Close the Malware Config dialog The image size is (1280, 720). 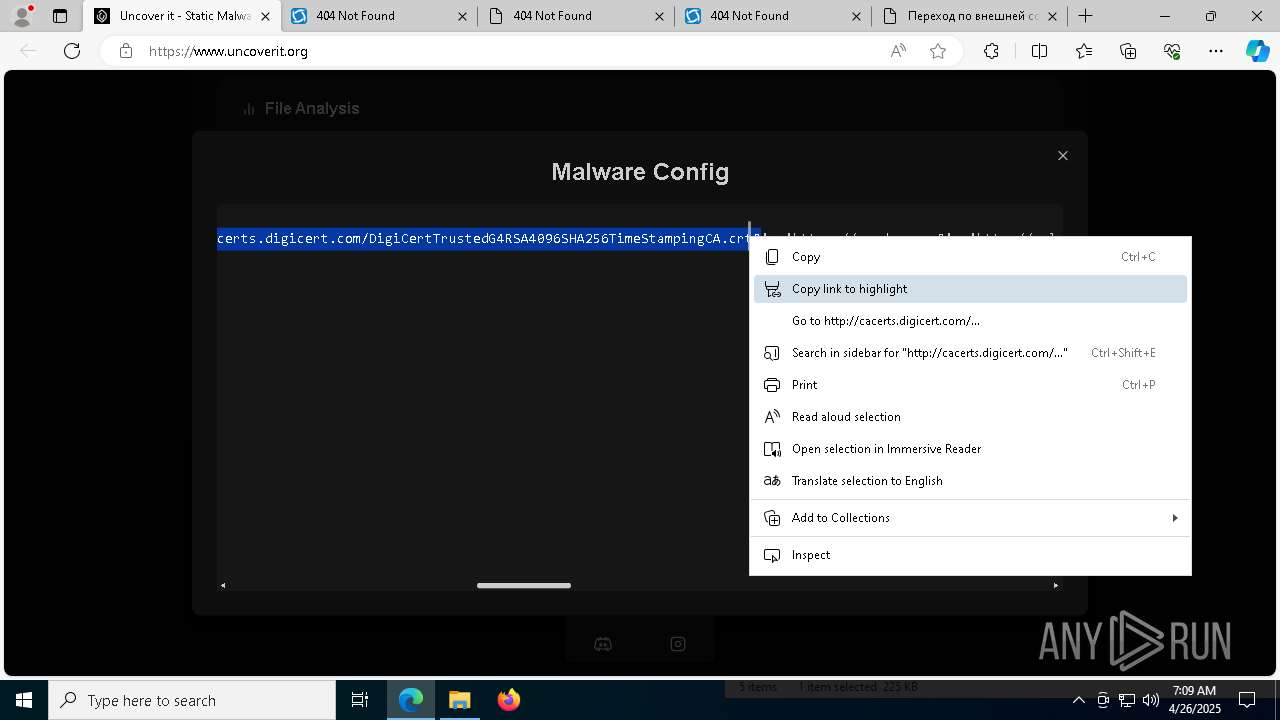1063,155
